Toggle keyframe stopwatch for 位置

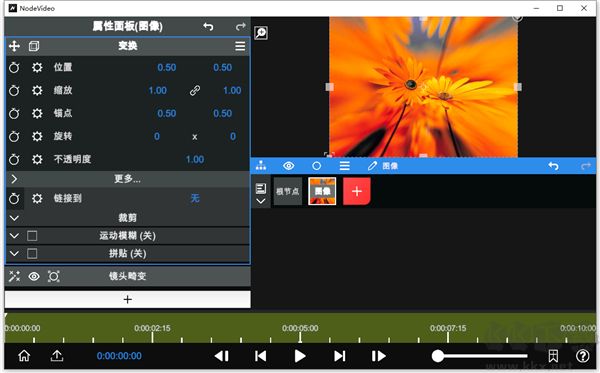pyautogui.click(x=14, y=68)
